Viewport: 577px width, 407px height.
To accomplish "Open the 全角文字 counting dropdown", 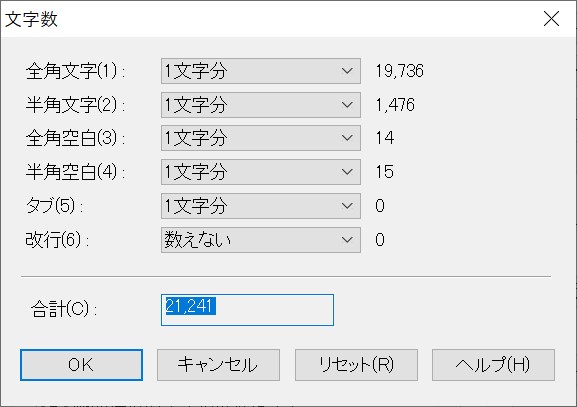I will [x=261, y=71].
